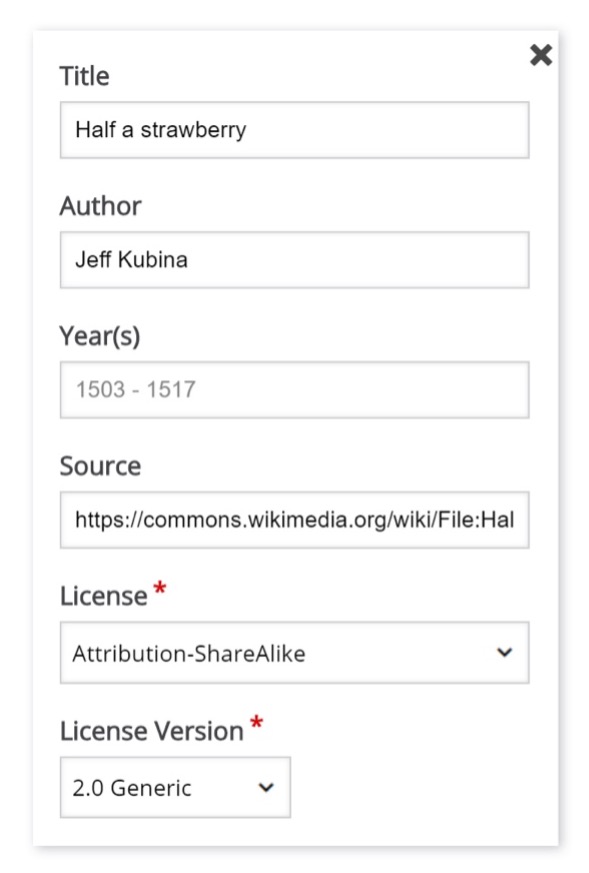Click into the Title input field
Screen dimensions: 589x873
pos(294,130)
